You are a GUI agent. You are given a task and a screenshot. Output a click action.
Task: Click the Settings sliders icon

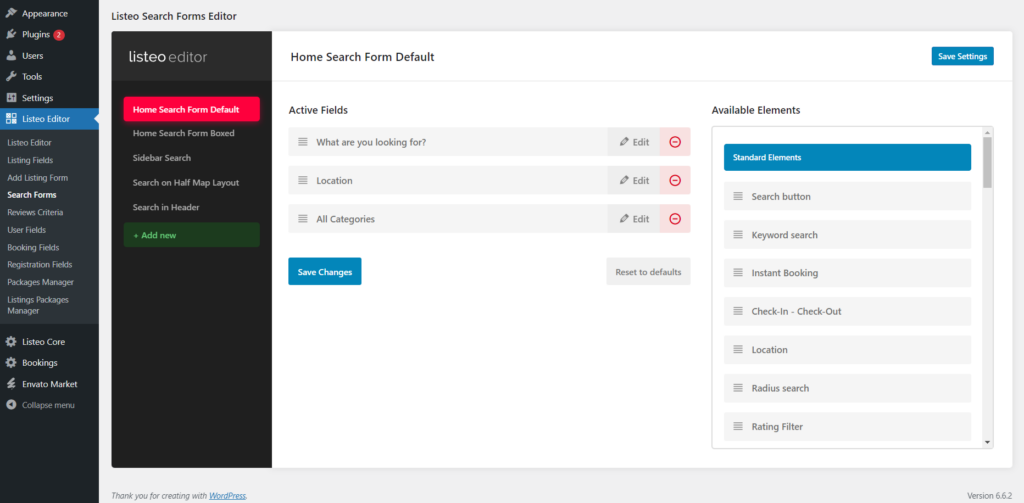11,98
